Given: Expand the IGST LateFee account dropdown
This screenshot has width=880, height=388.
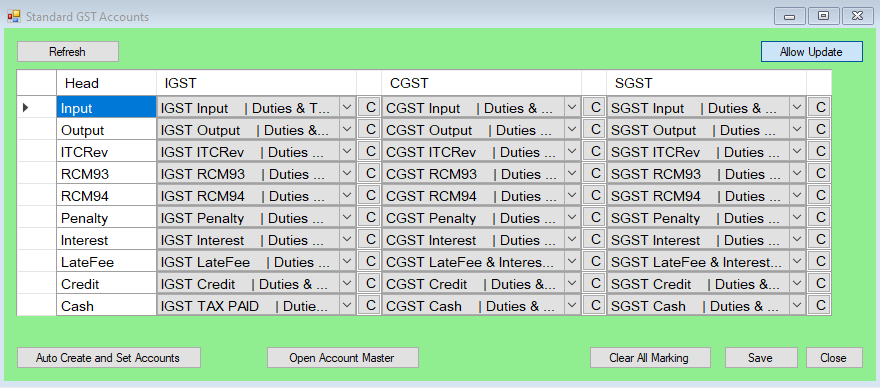Looking at the screenshot, I should tap(347, 262).
